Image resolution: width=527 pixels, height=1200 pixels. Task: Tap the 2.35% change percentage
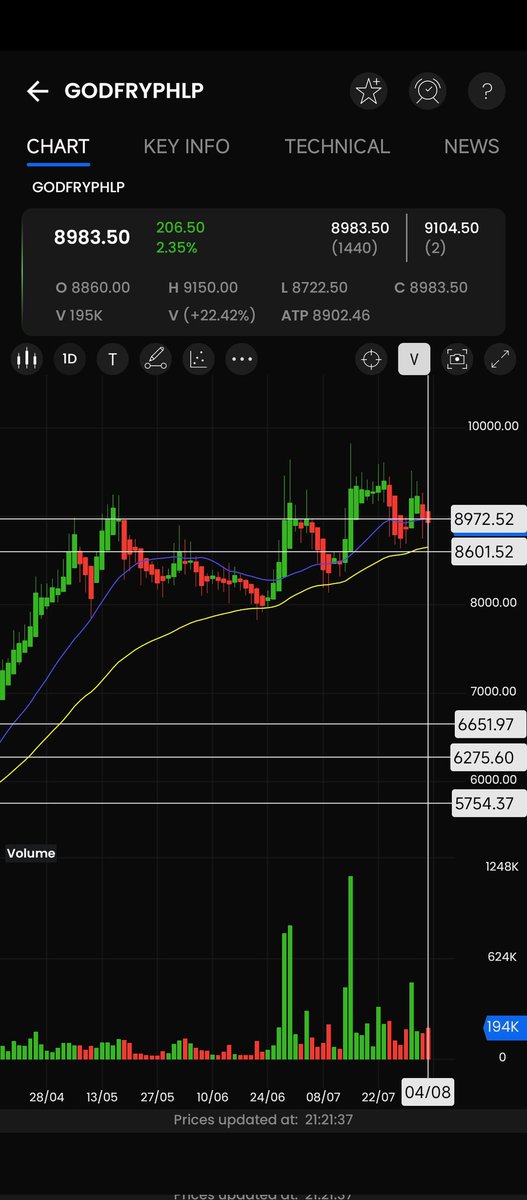[x=177, y=247]
